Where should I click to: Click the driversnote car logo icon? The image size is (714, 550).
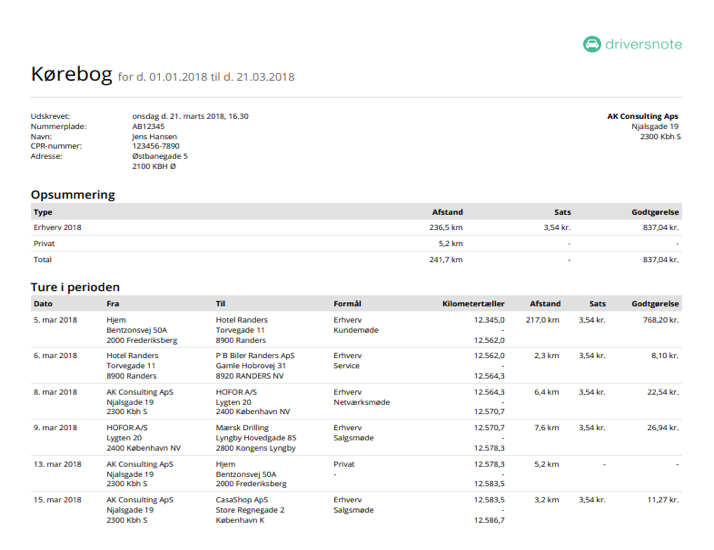tap(592, 44)
